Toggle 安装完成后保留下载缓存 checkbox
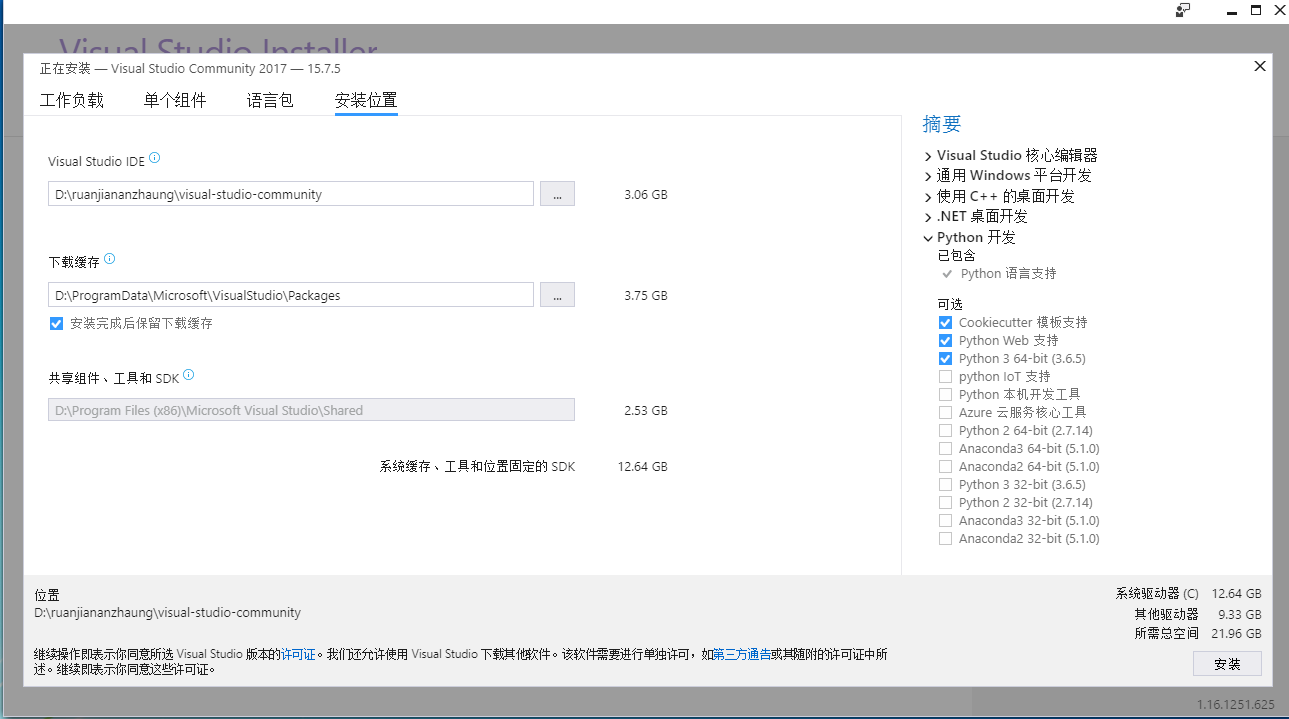 pyautogui.click(x=56, y=323)
